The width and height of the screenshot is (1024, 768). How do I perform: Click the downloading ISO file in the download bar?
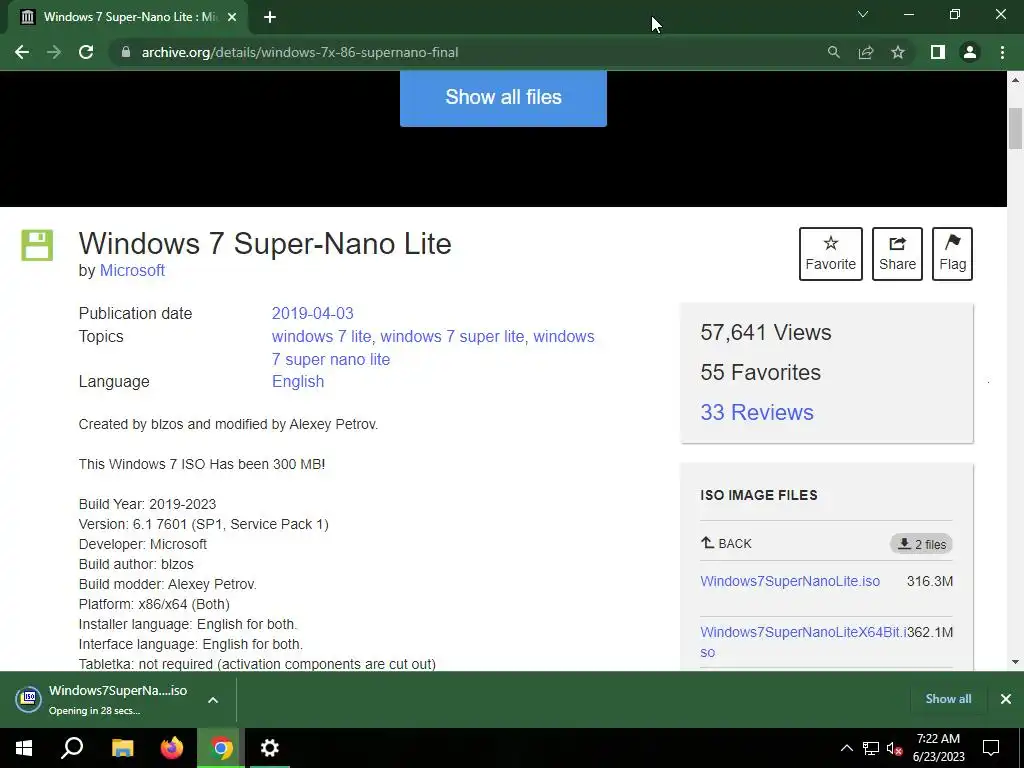102,699
